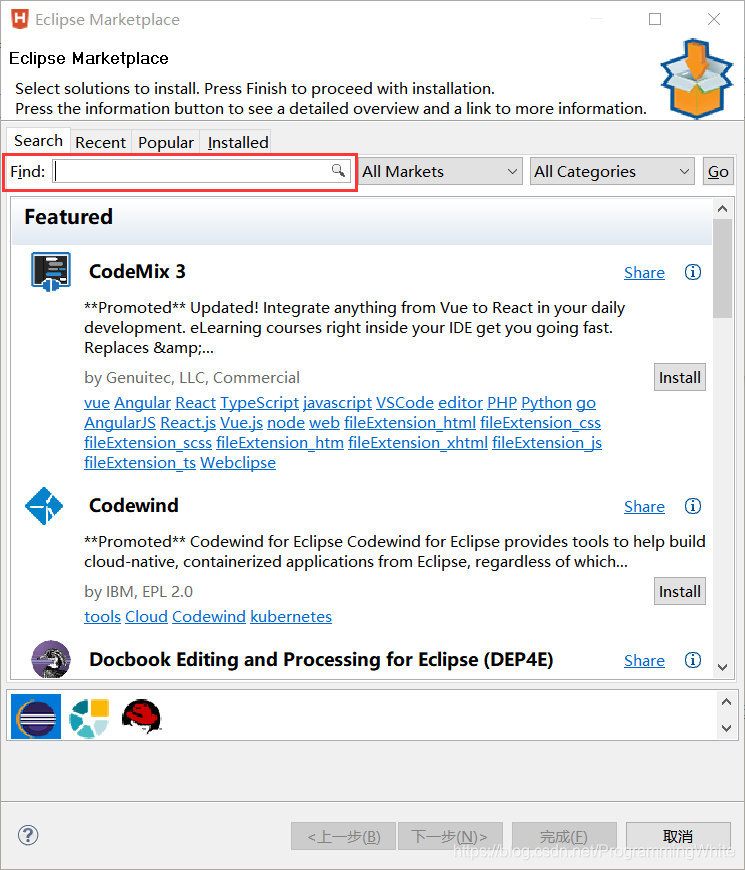
Task: Click the Docbook Editing and Processing title
Action: [x=321, y=659]
